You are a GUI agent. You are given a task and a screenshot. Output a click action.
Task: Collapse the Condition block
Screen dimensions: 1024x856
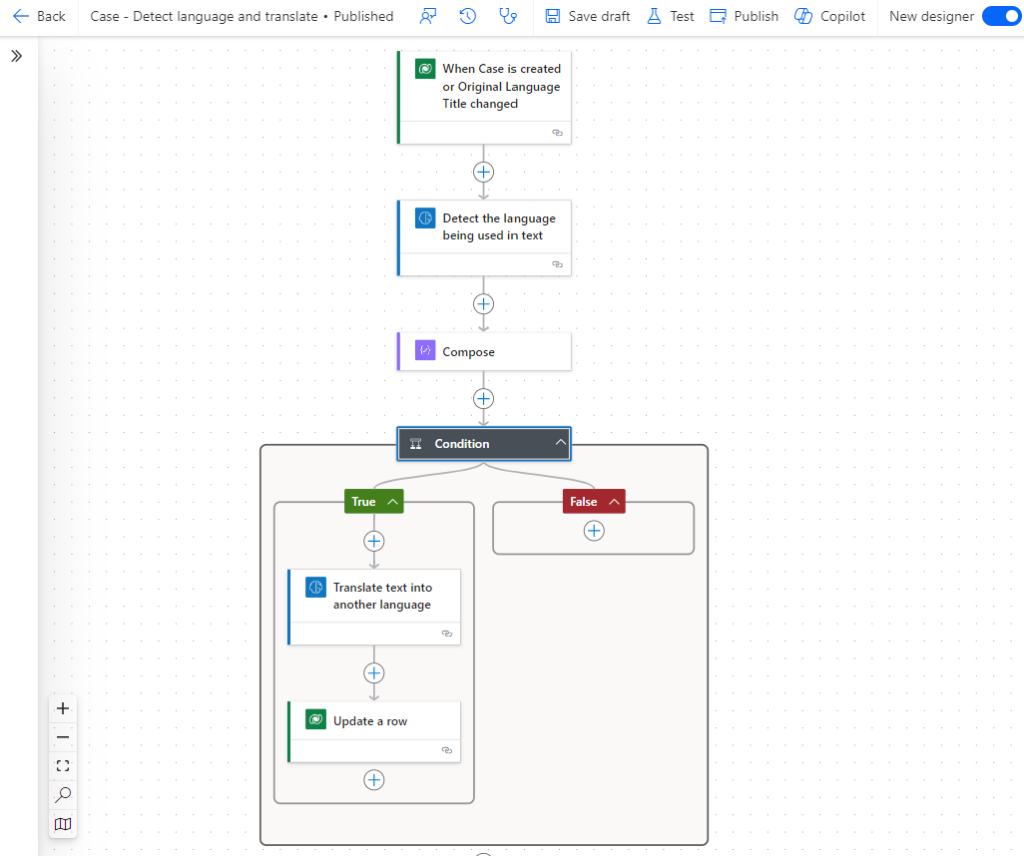click(x=561, y=443)
